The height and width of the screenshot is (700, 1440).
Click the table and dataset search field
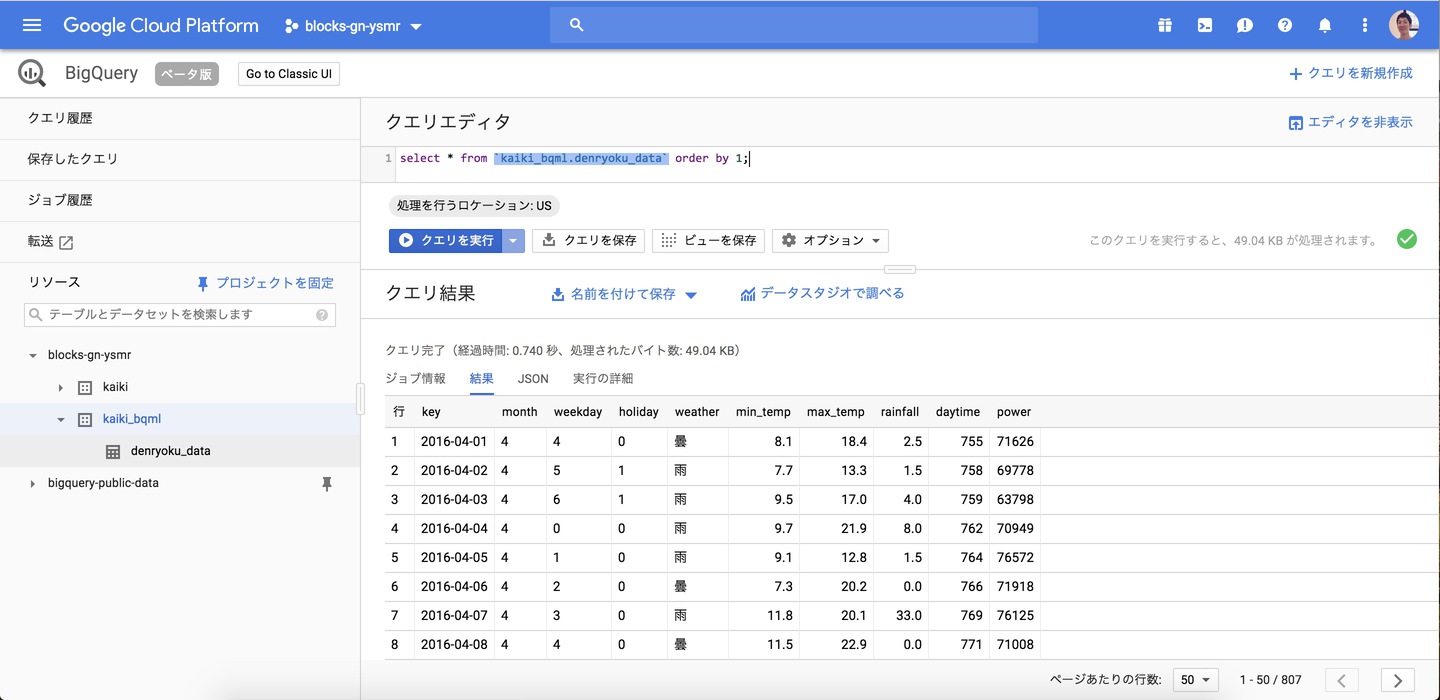(x=180, y=315)
